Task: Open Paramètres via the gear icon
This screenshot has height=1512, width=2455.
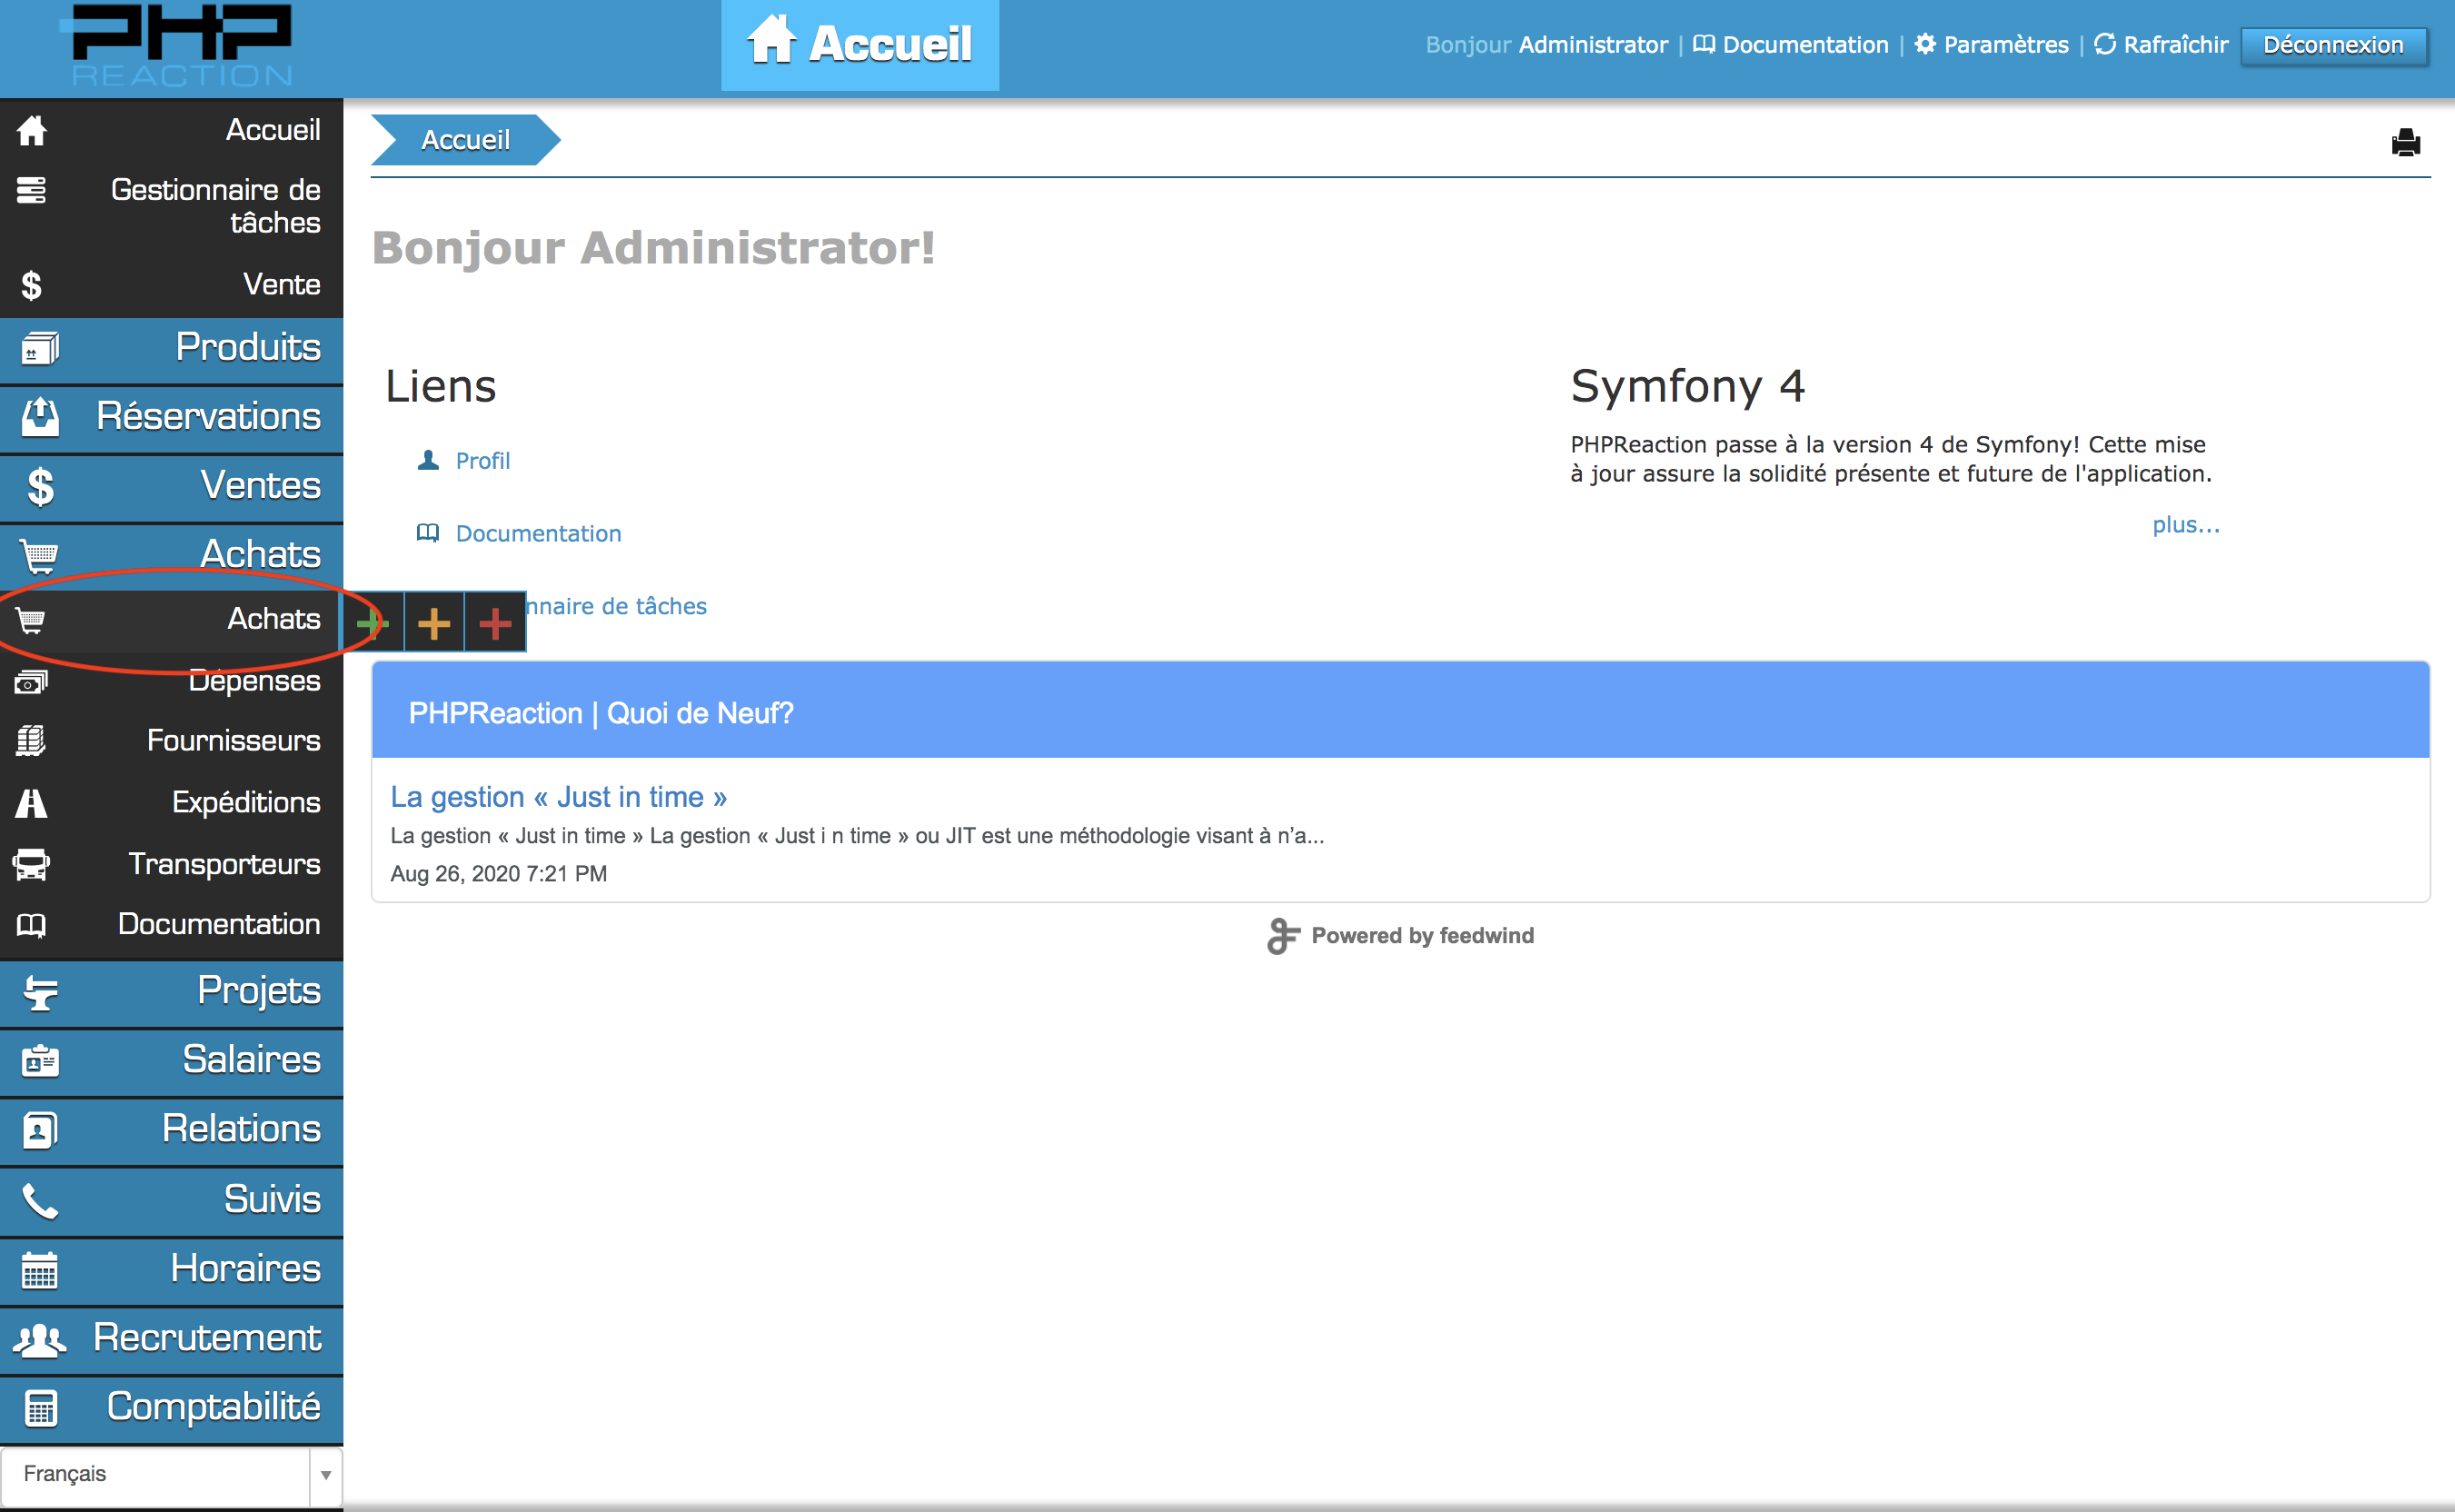Action: point(1924,44)
